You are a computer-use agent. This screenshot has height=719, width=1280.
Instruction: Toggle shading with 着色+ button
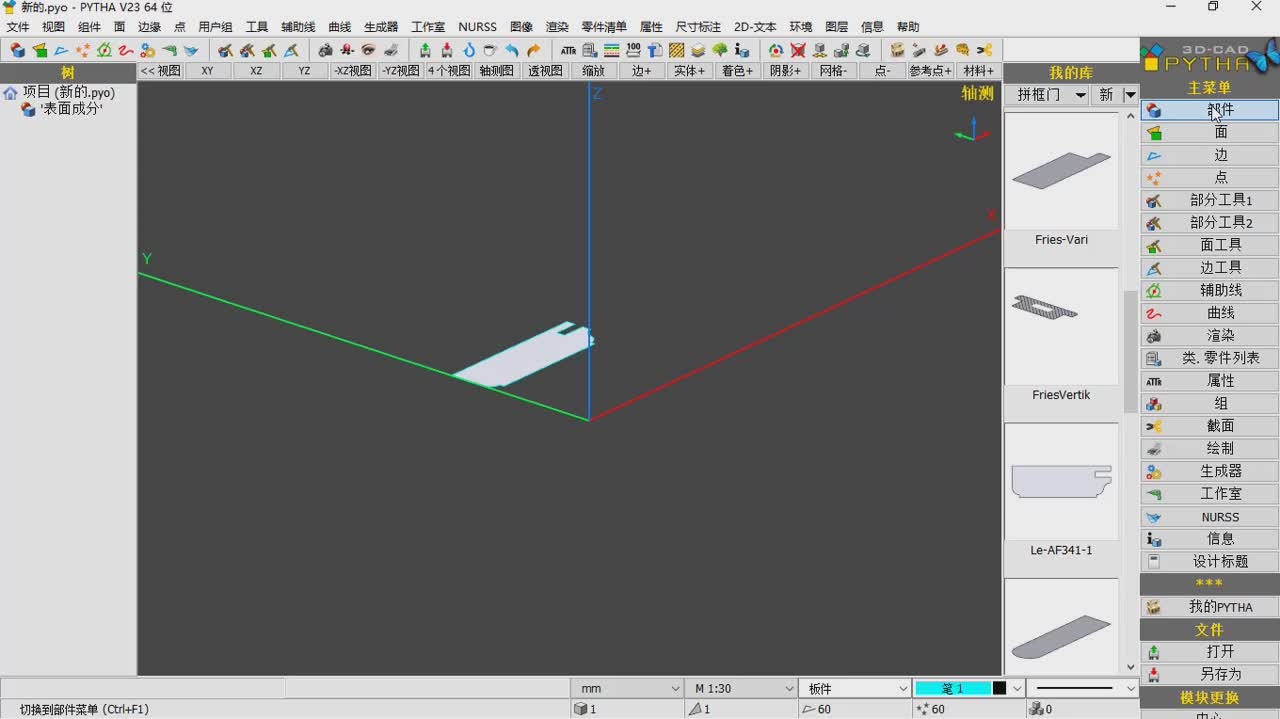737,71
